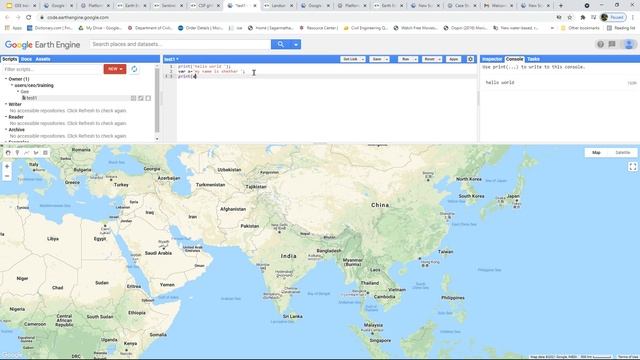Screen dimensions: 640x360
Task: Click the blue search magnifier button
Action: pos(280,44)
